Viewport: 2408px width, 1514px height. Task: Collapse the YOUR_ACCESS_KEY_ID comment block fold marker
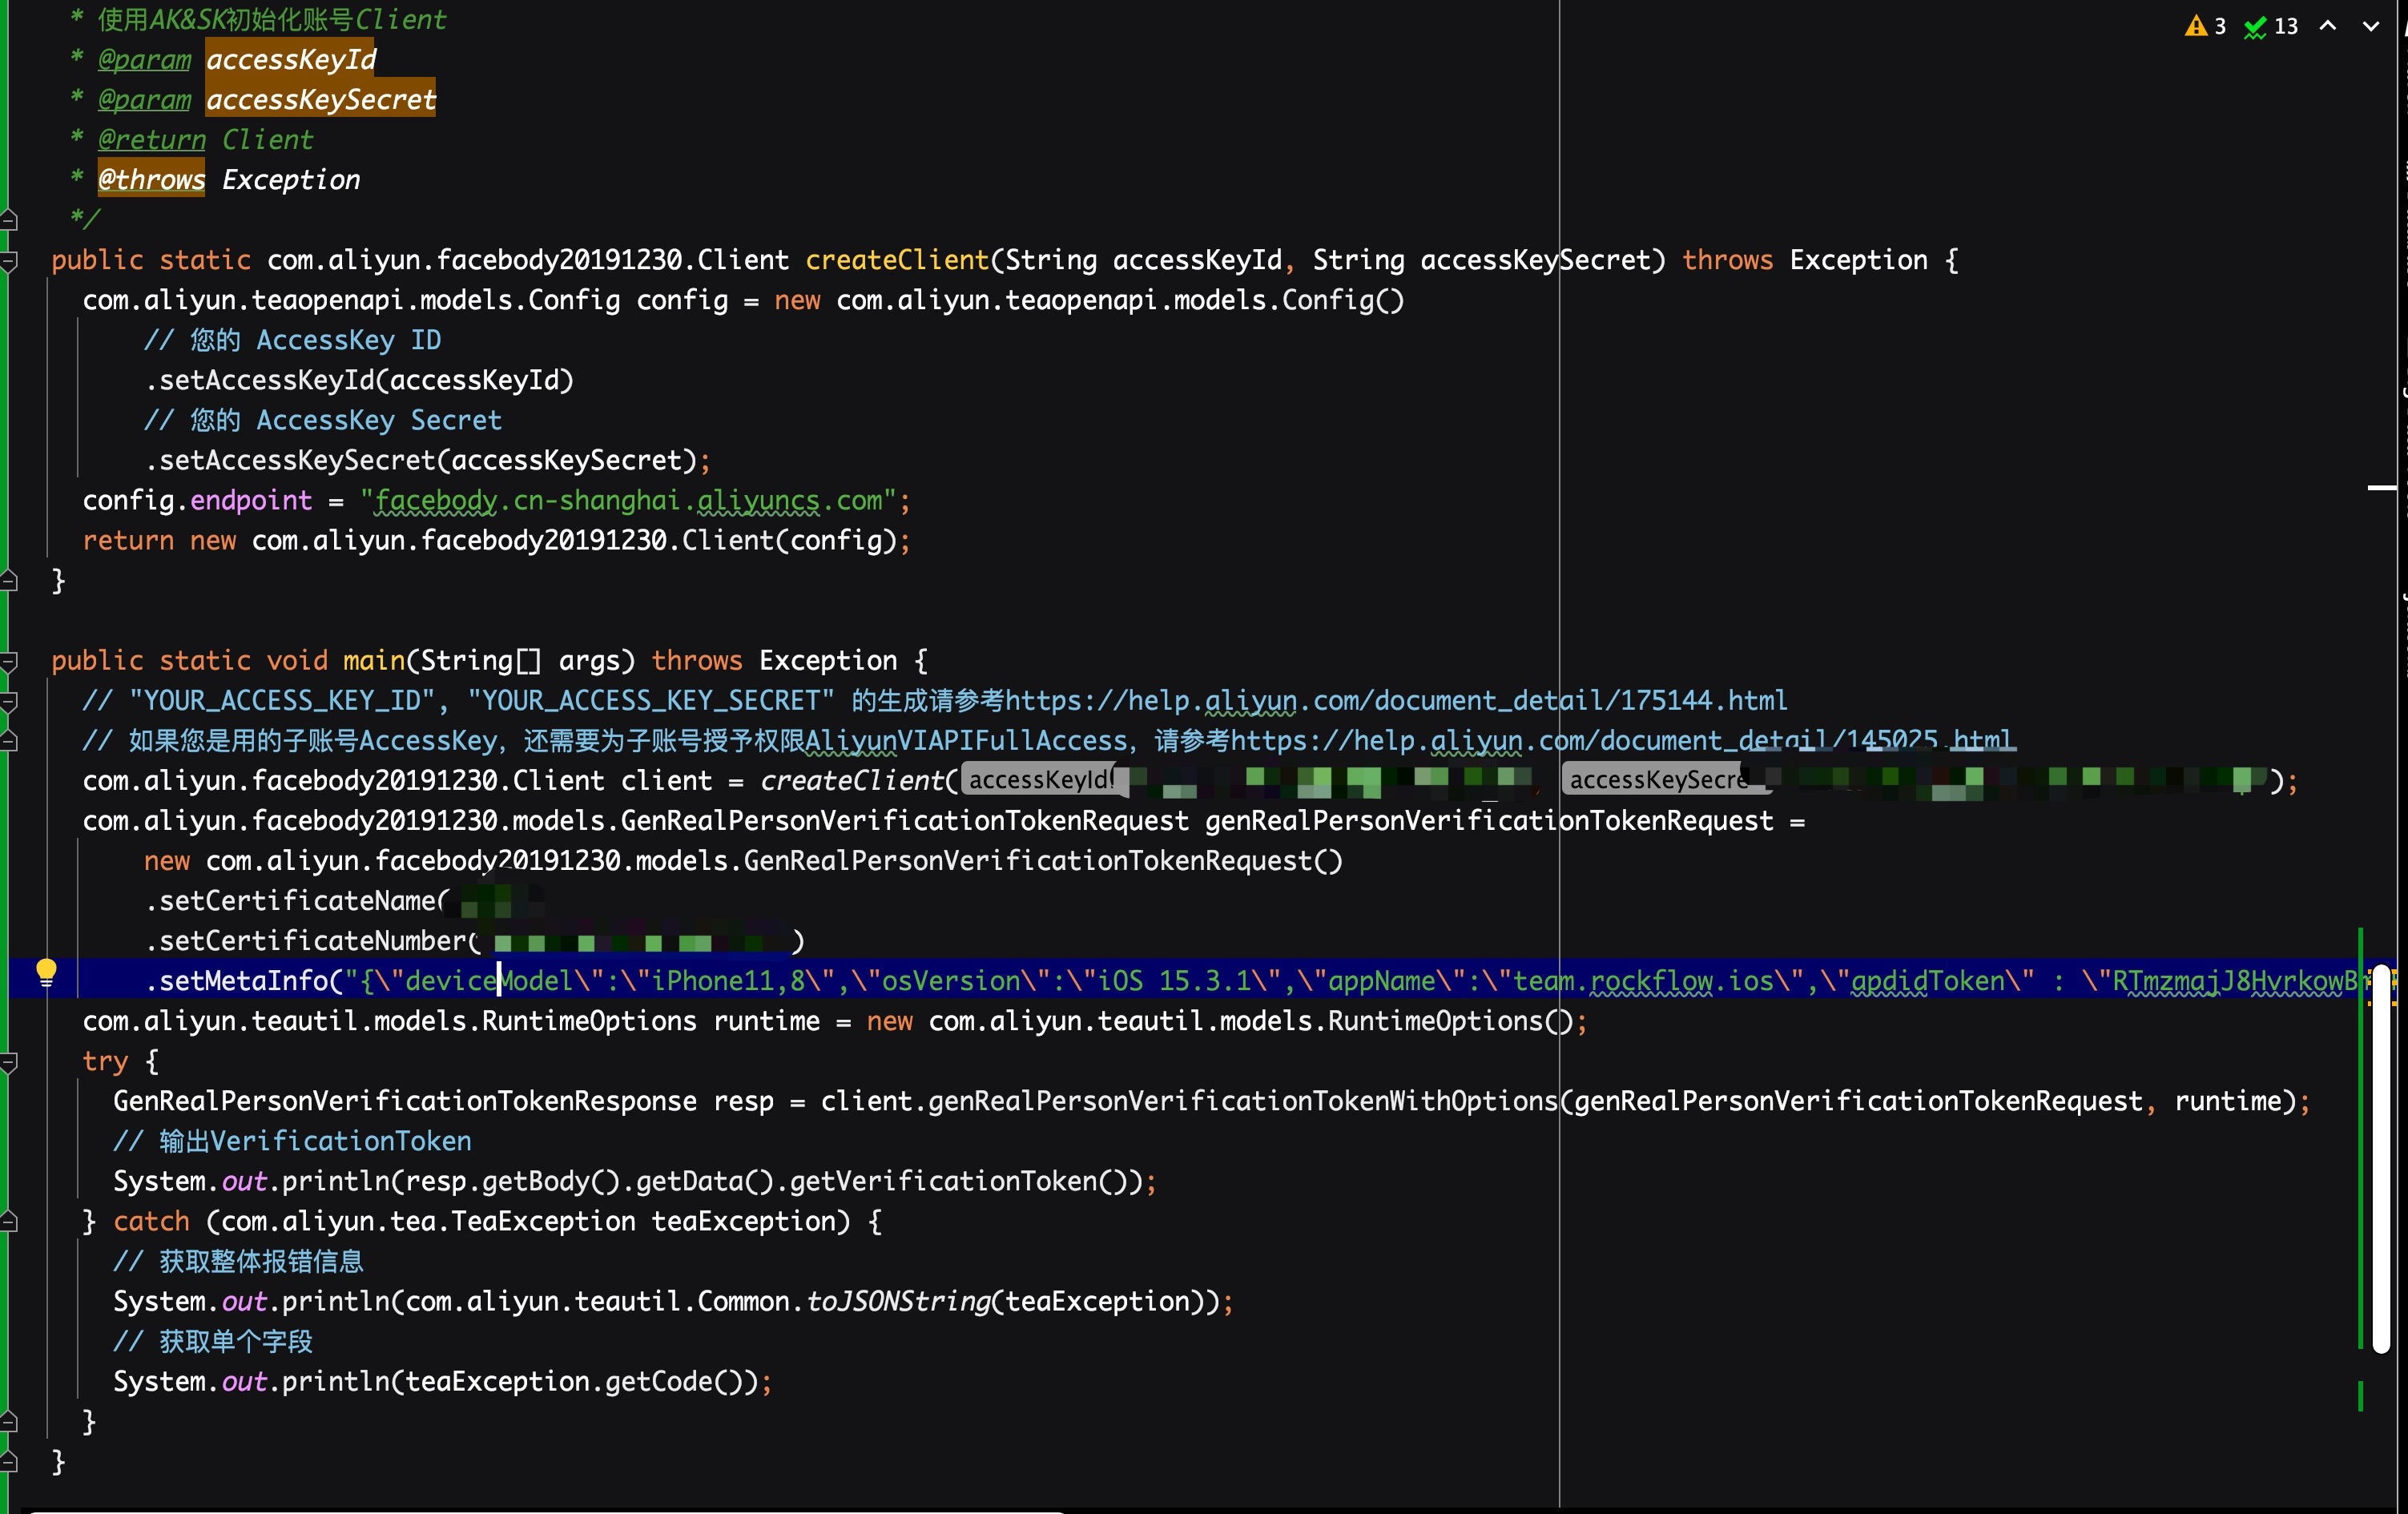9,701
